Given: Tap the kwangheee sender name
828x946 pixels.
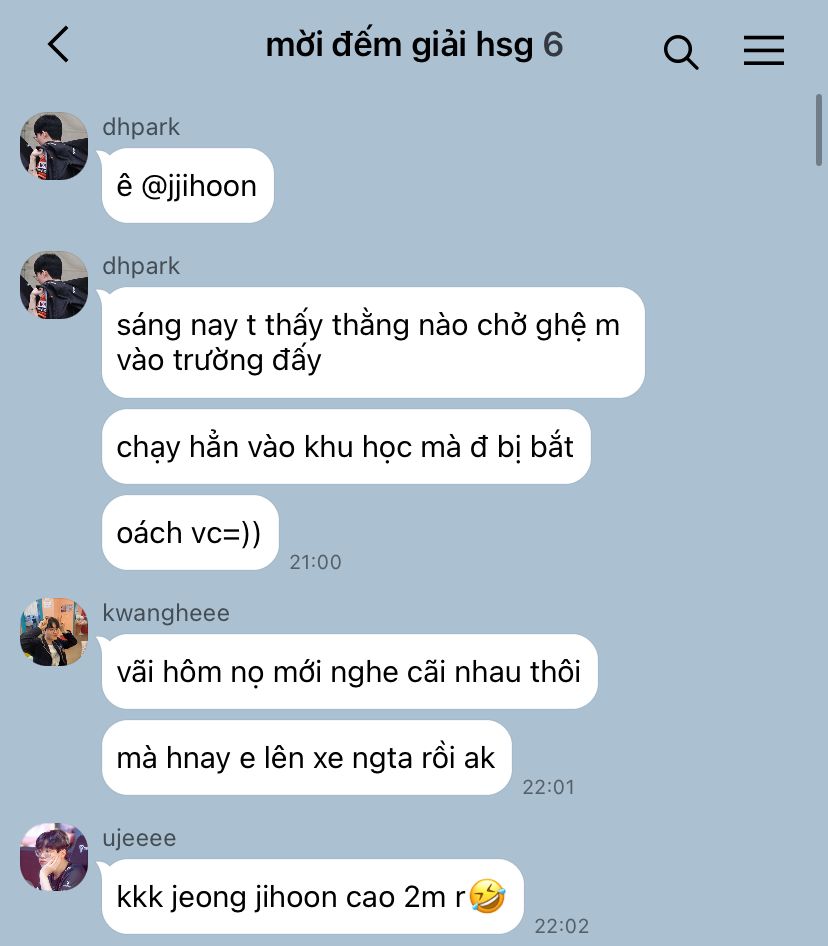Looking at the screenshot, I should point(166,613).
